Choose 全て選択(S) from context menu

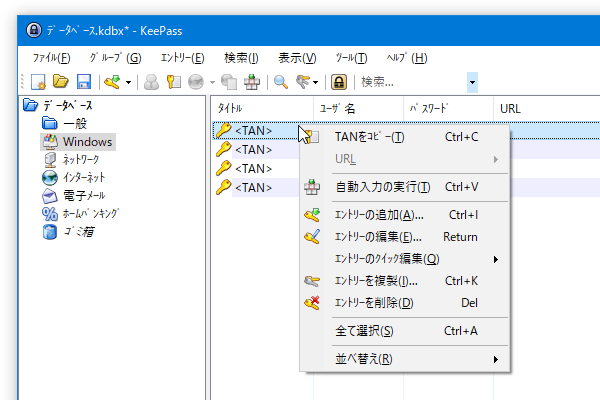pos(405,331)
